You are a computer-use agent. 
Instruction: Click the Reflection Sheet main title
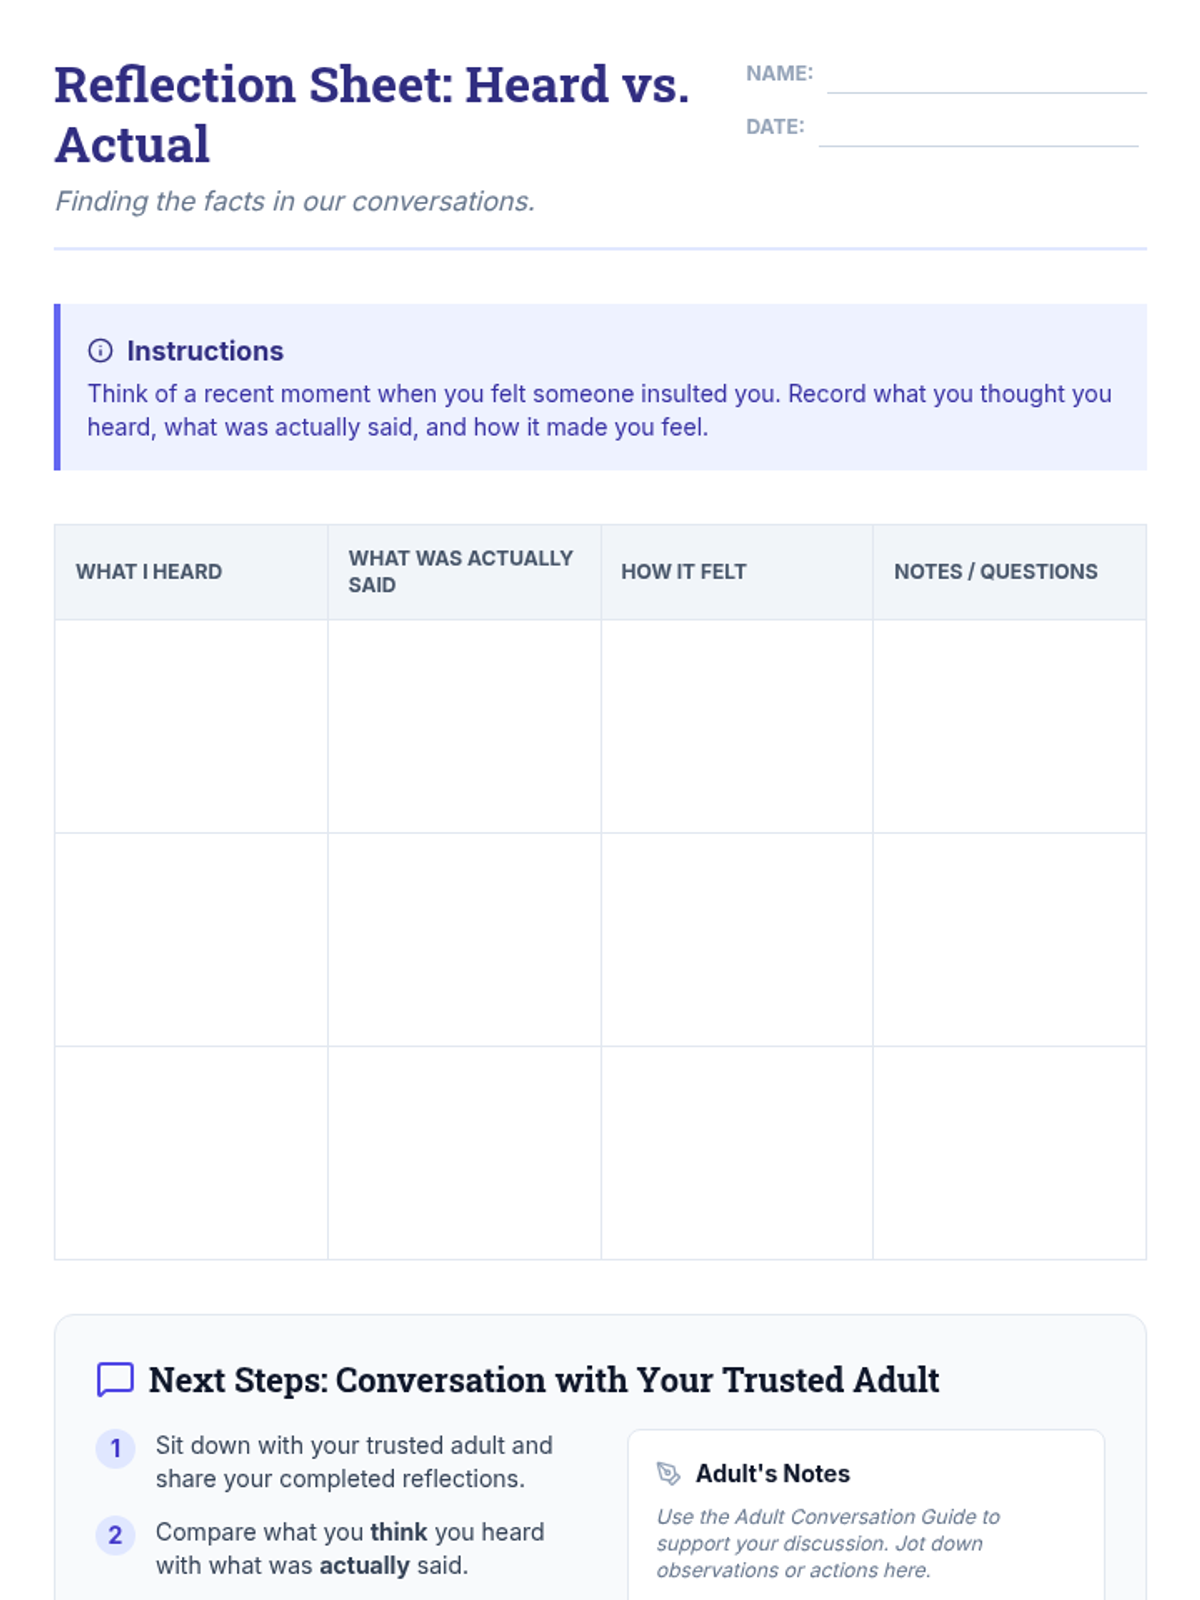(x=371, y=114)
